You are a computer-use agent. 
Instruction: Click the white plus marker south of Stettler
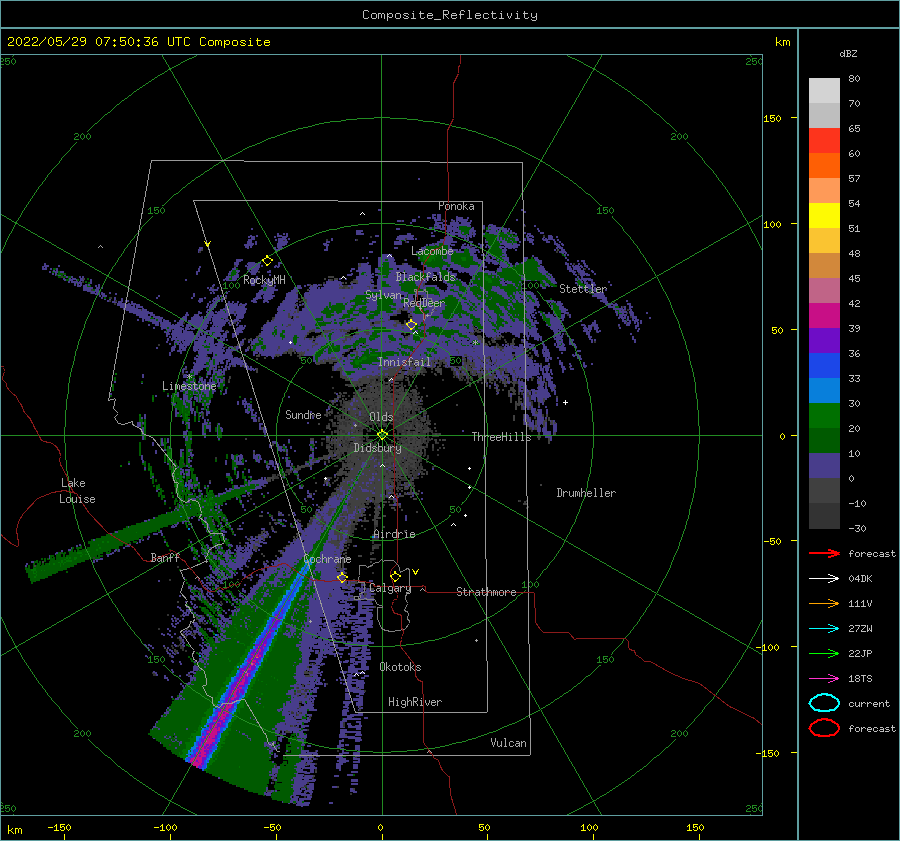click(565, 402)
